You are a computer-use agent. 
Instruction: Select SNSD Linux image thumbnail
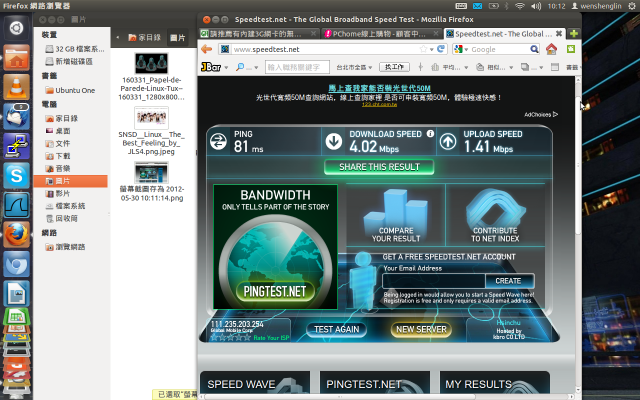coord(151,118)
